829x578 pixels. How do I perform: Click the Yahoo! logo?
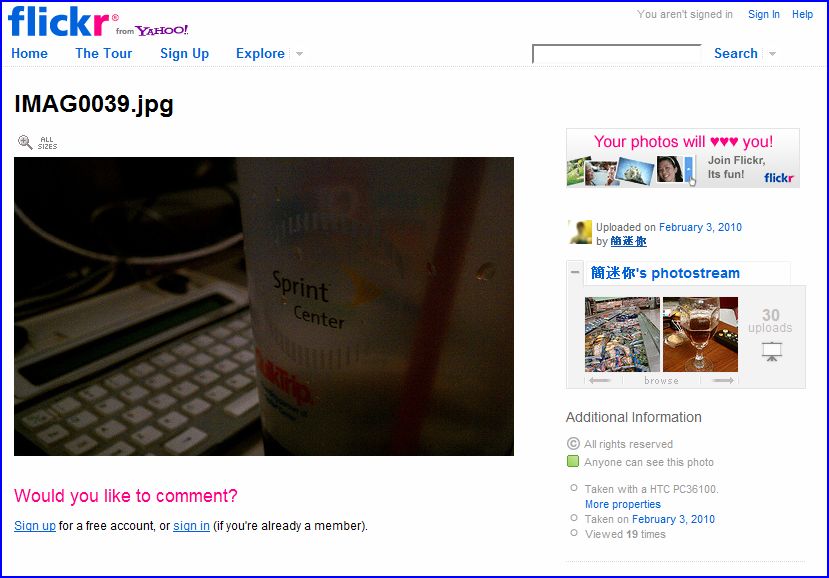pyautogui.click(x=162, y=30)
